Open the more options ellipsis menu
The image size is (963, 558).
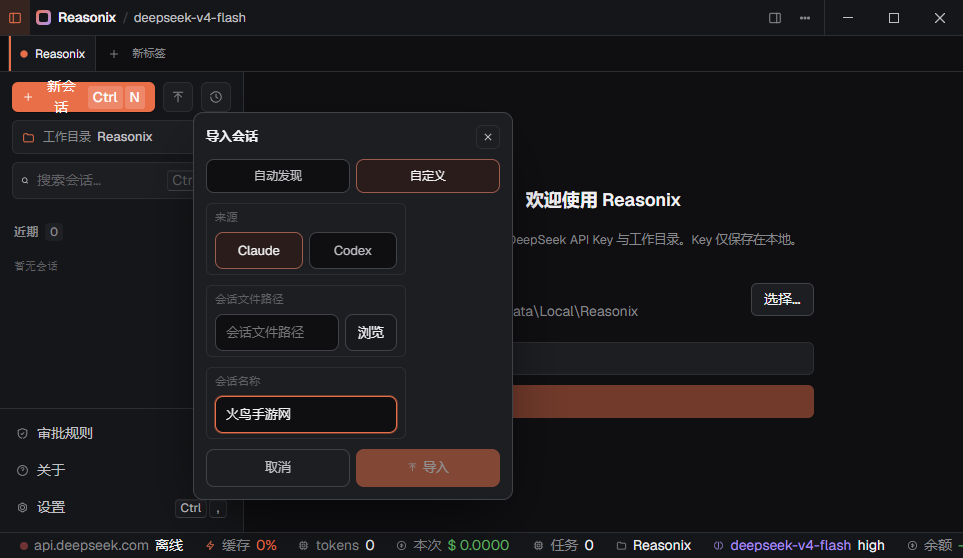coord(805,18)
